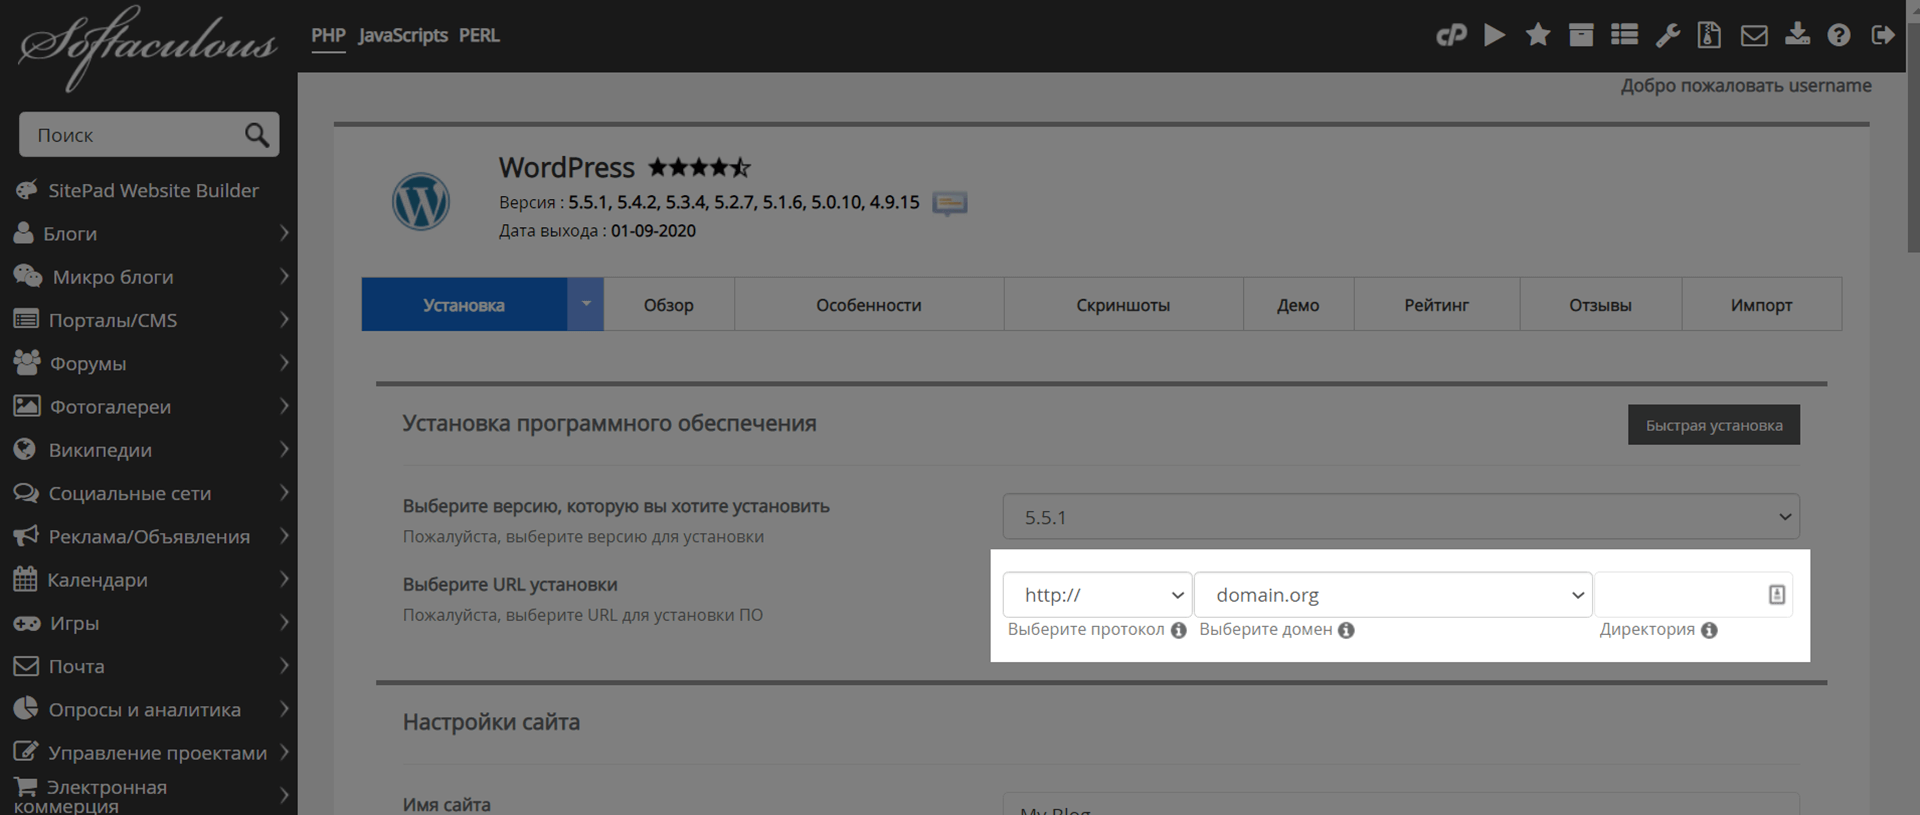Select the Отзывы tab
The width and height of the screenshot is (1920, 815).
(1600, 305)
